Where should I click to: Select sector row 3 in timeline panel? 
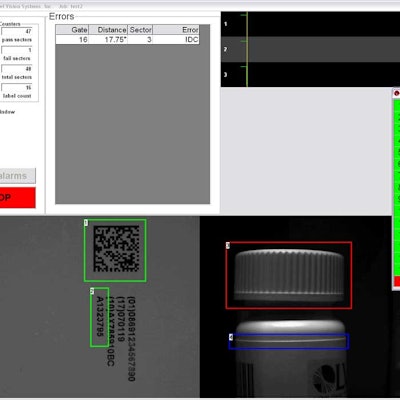click(310, 75)
